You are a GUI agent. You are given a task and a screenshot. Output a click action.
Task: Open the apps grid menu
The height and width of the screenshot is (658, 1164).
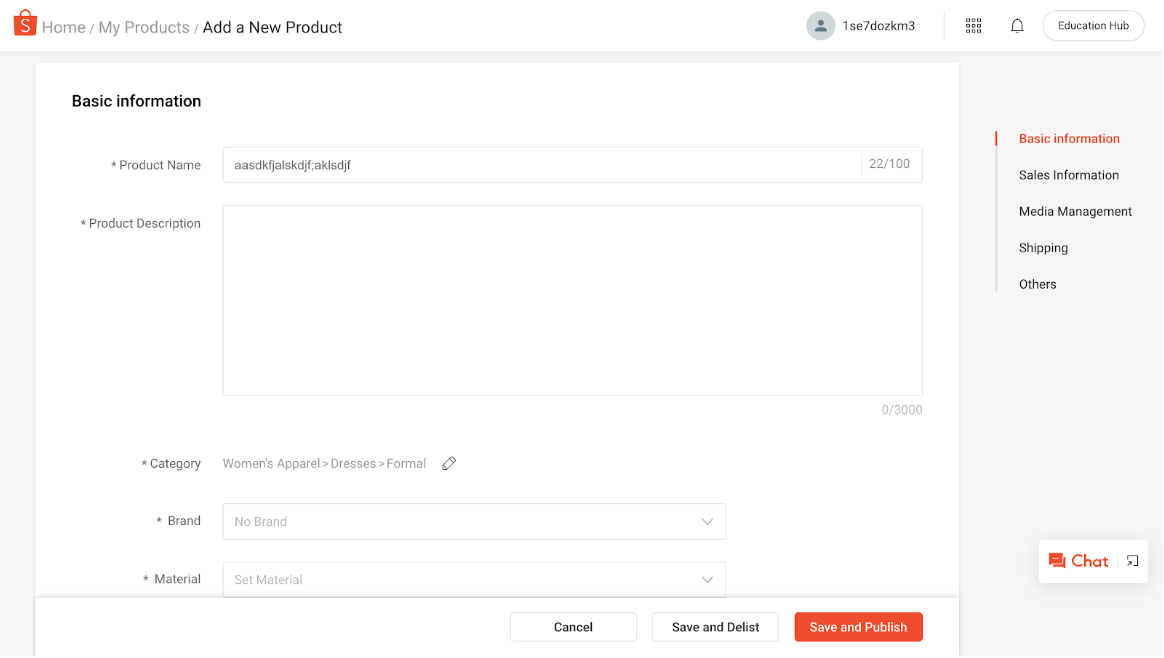pos(972,25)
